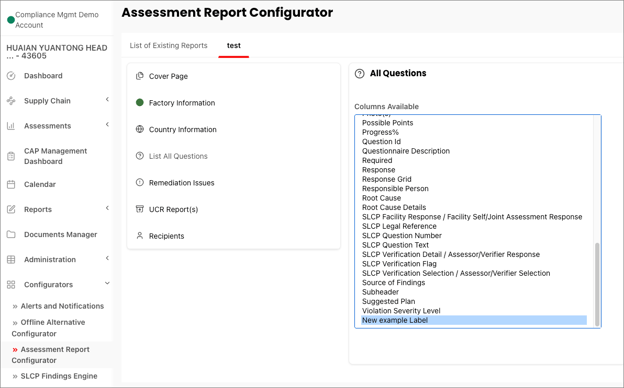Select 'SLCP Verification Flag' column option

tap(399, 264)
